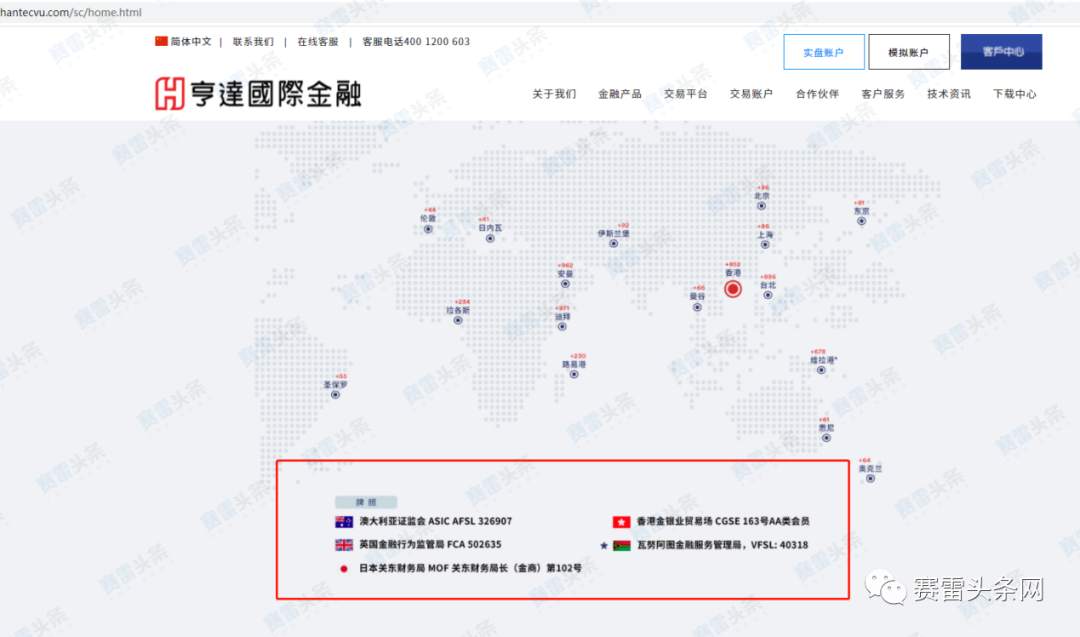Image resolution: width=1080 pixels, height=637 pixels.
Task: Select the 拉各斯 map marker
Action: pos(458,320)
